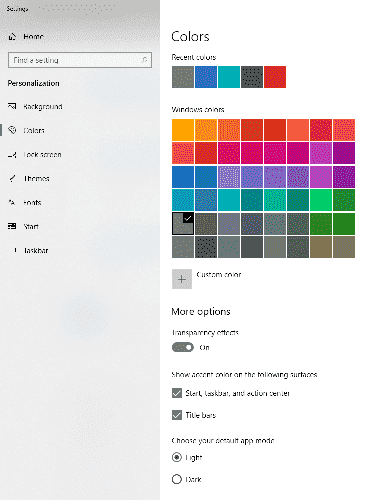Choose plain teal swatch in fourth row

point(229,200)
